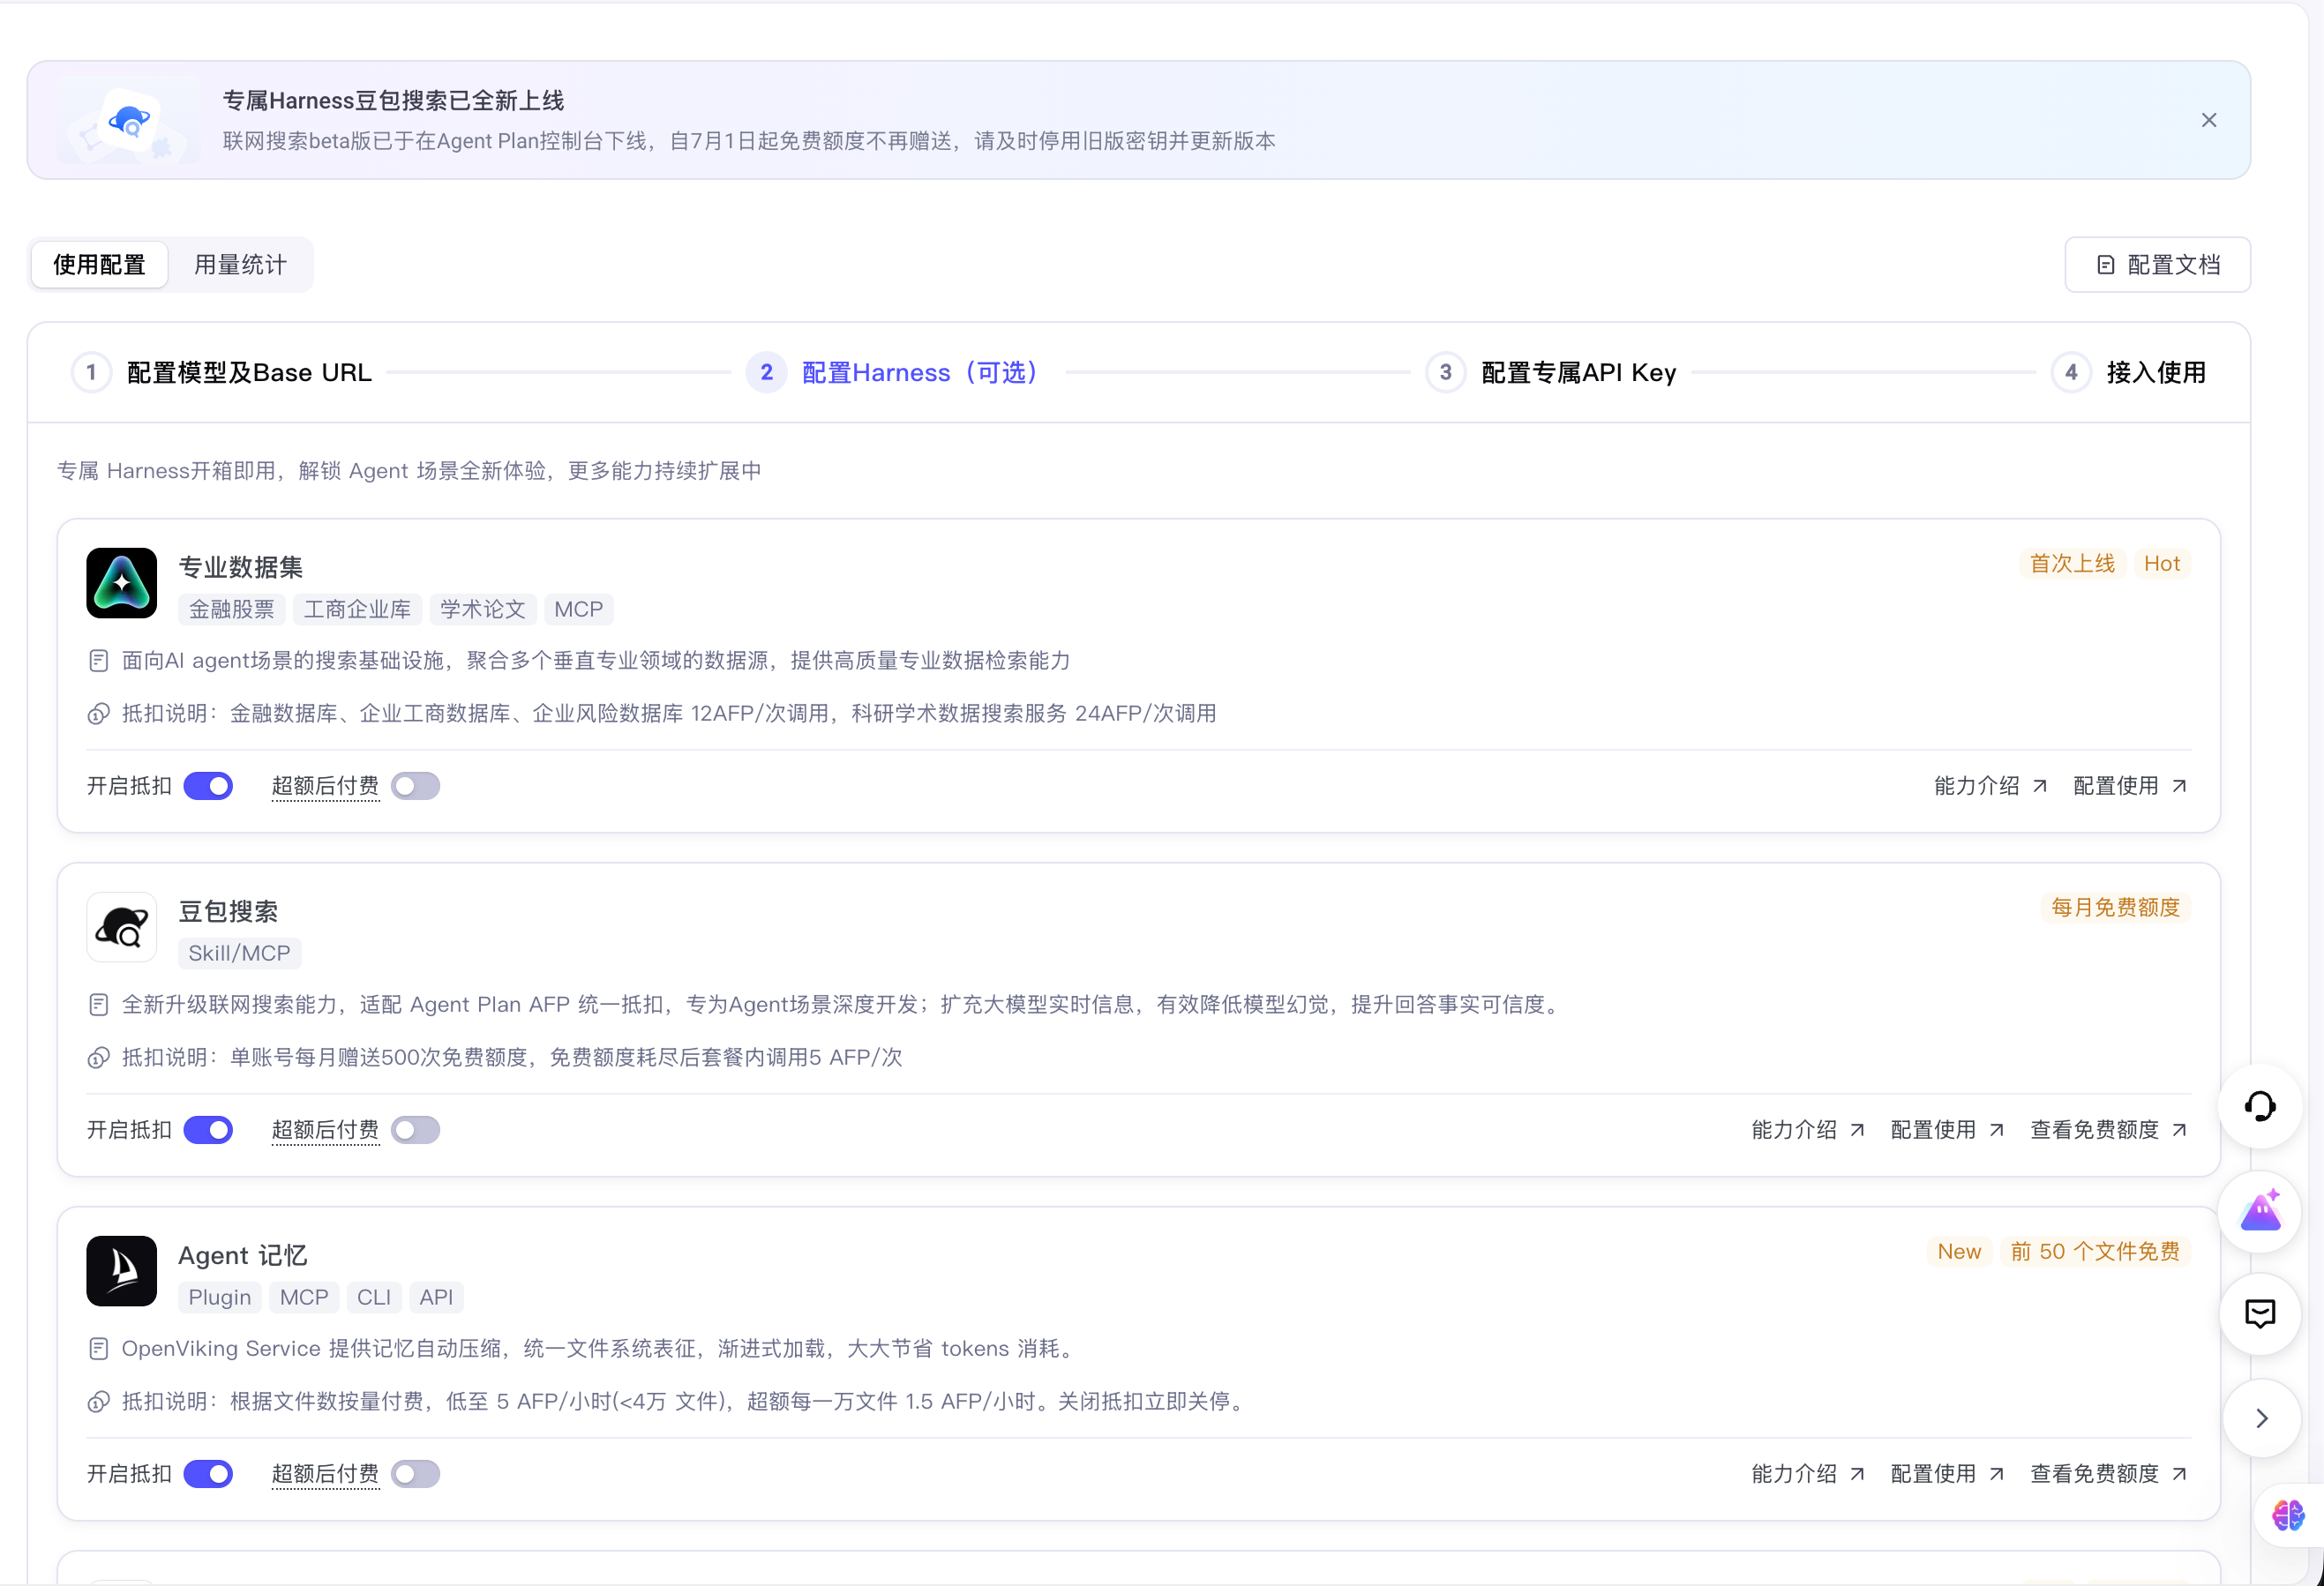Click the 金融股票 tag
Viewport: 2324px width, 1586px height.
[x=232, y=609]
